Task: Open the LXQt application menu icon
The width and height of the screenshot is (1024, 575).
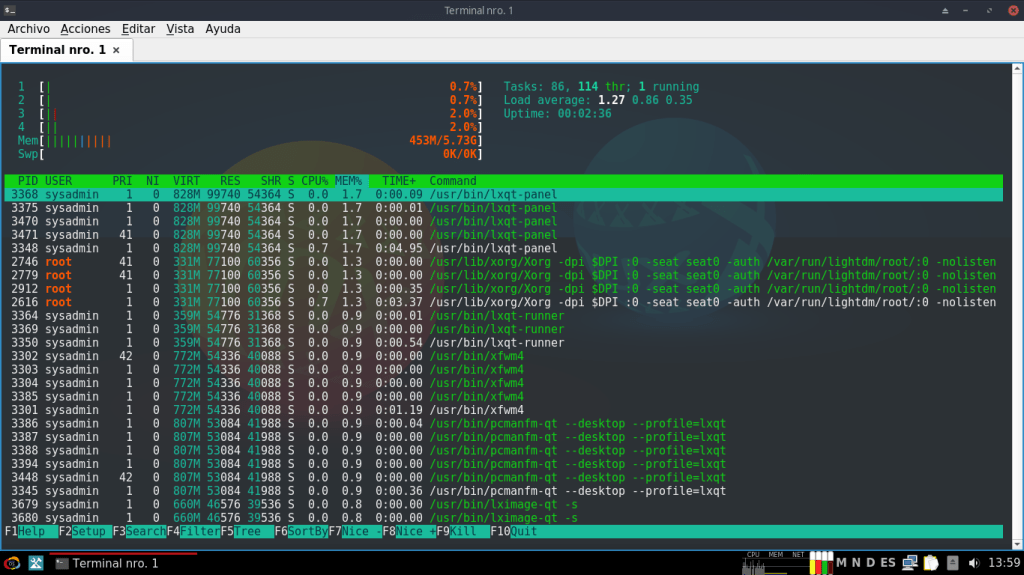Action: click(x=13, y=563)
